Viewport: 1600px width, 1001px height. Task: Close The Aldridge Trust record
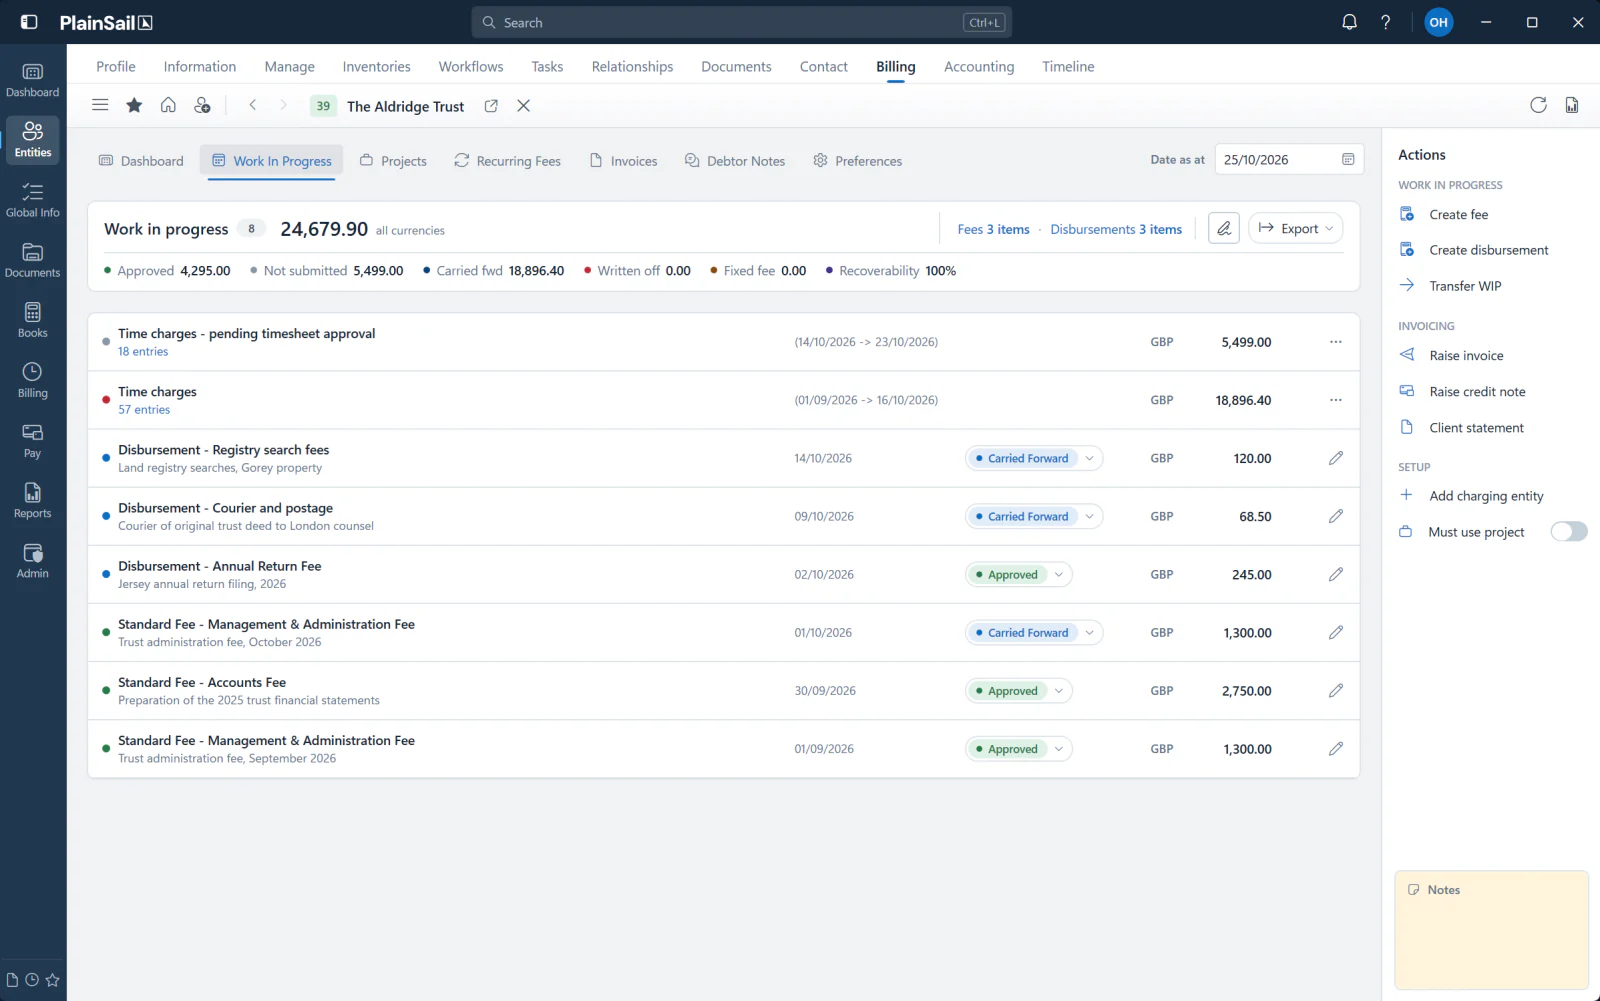pyautogui.click(x=523, y=106)
